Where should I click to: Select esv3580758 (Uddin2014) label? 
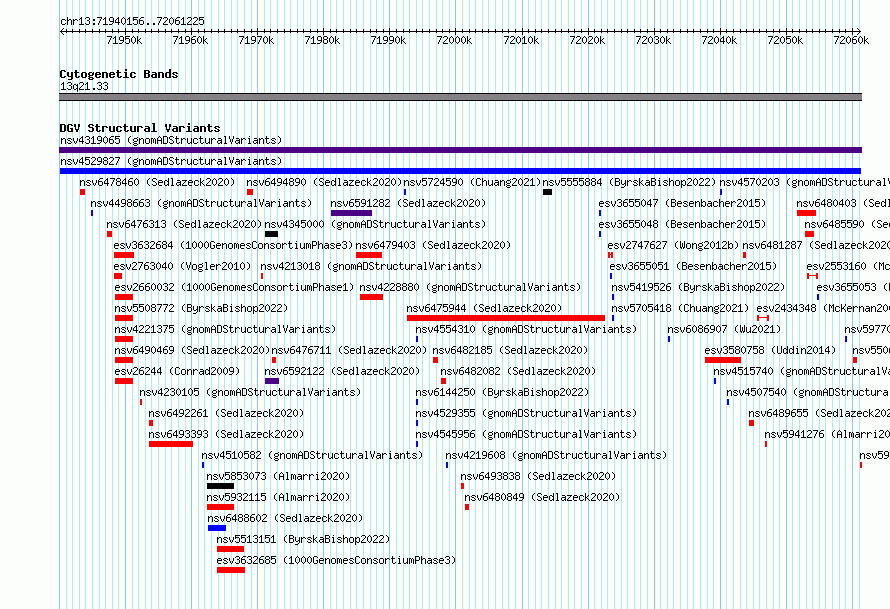coord(770,350)
